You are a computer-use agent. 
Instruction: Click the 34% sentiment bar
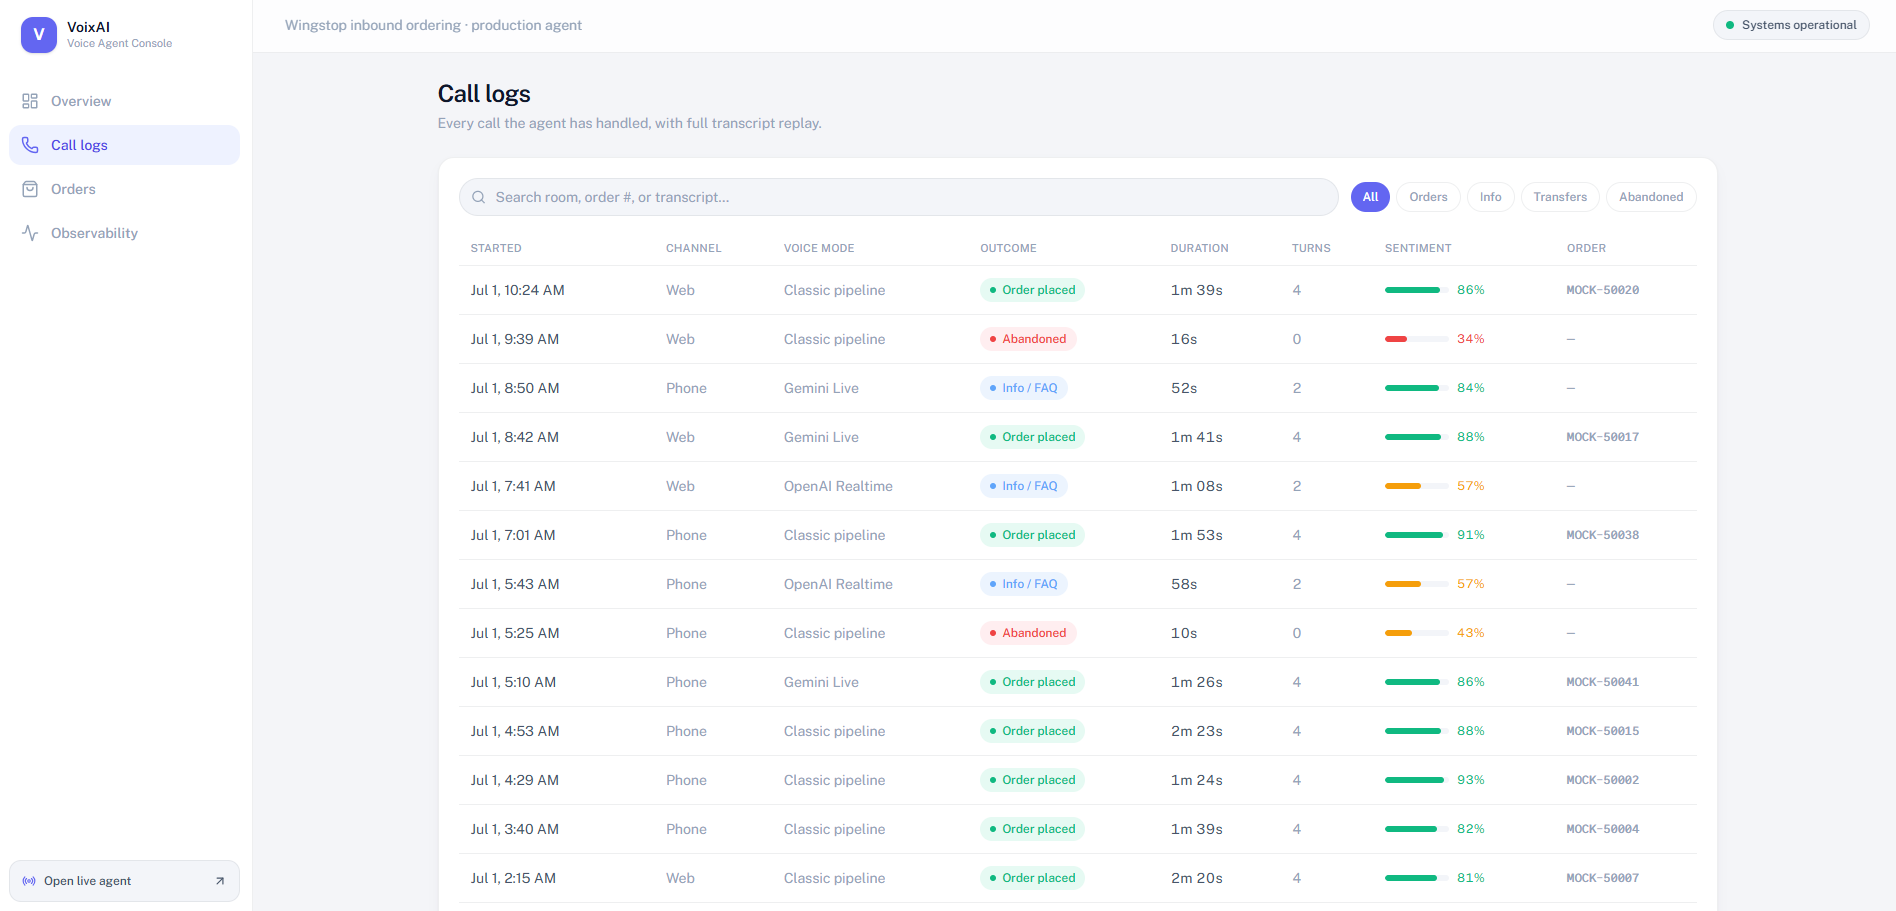pos(1416,339)
